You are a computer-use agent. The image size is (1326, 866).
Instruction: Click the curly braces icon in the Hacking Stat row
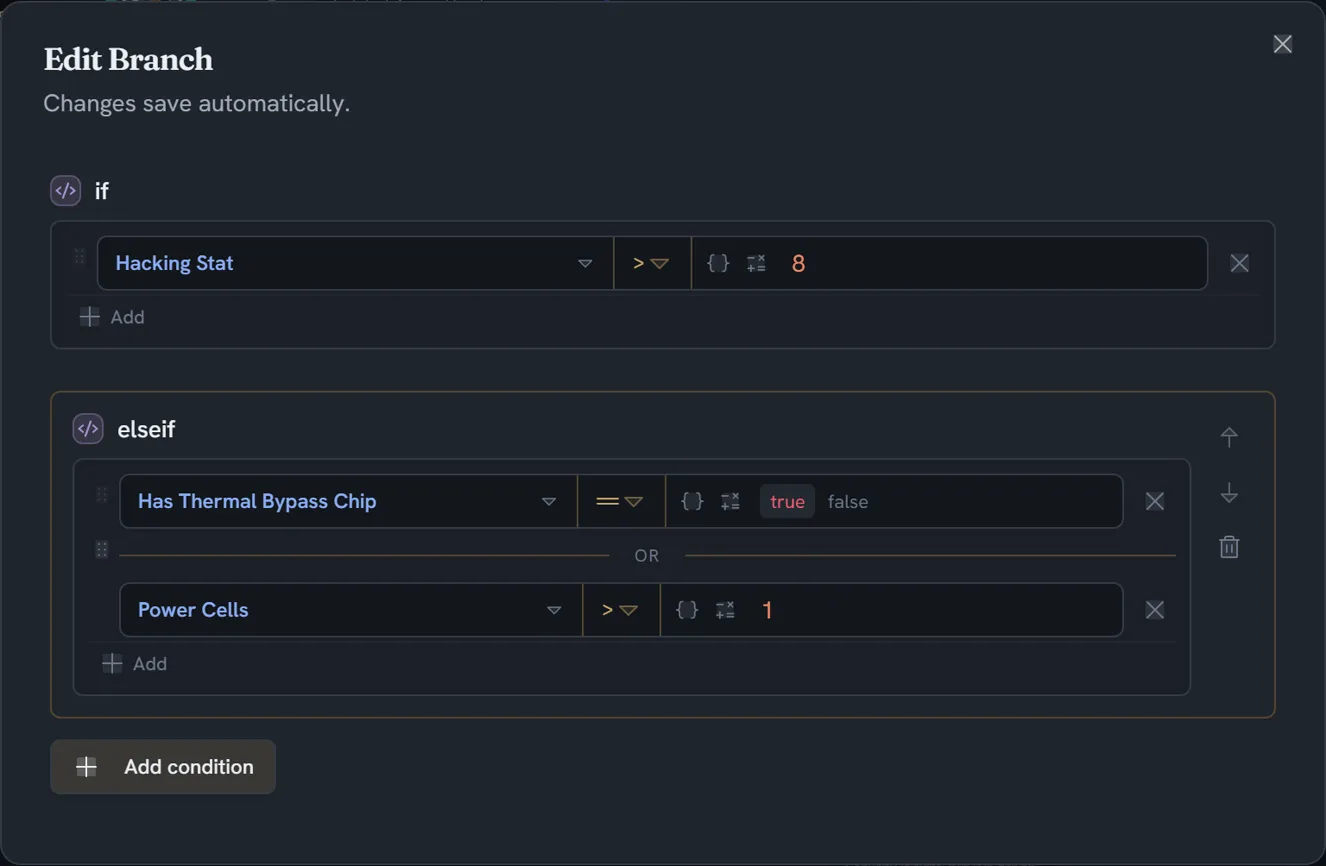(718, 263)
